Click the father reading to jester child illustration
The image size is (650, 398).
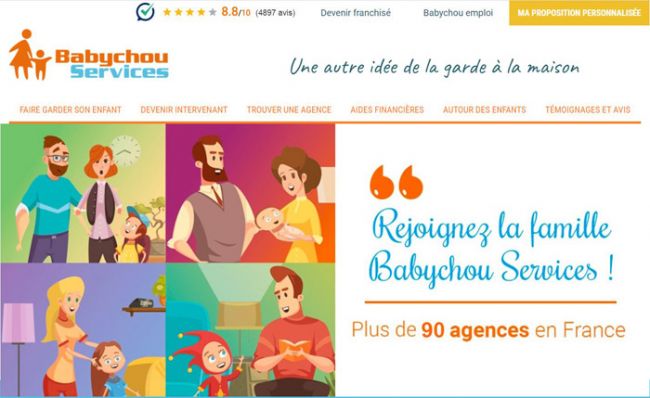tap(250, 330)
